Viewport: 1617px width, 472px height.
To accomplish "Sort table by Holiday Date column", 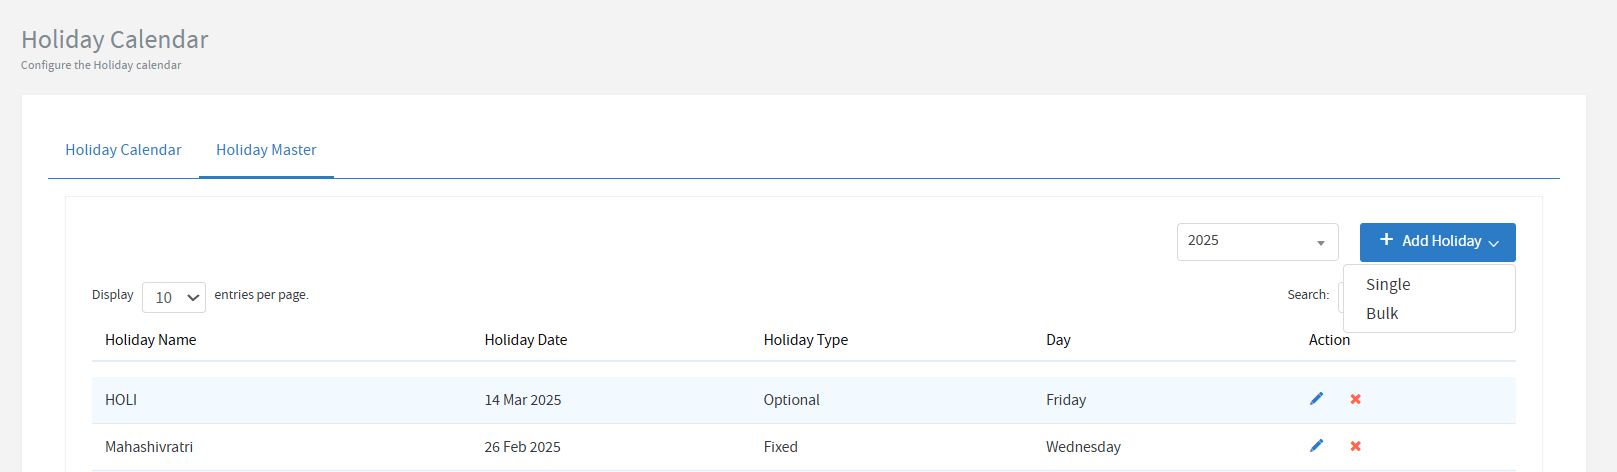I will [526, 340].
